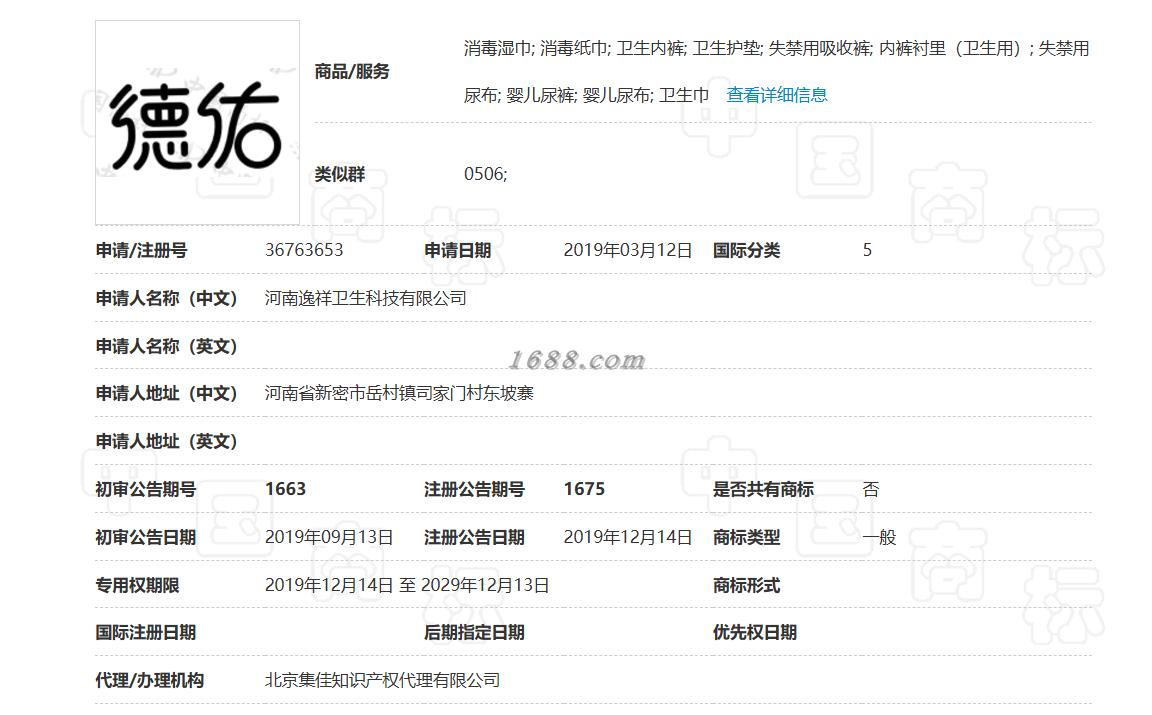The height and width of the screenshot is (715, 1152).
Task: Click agency name 北京集佳知识产权代理有限公司
Action: (382, 680)
